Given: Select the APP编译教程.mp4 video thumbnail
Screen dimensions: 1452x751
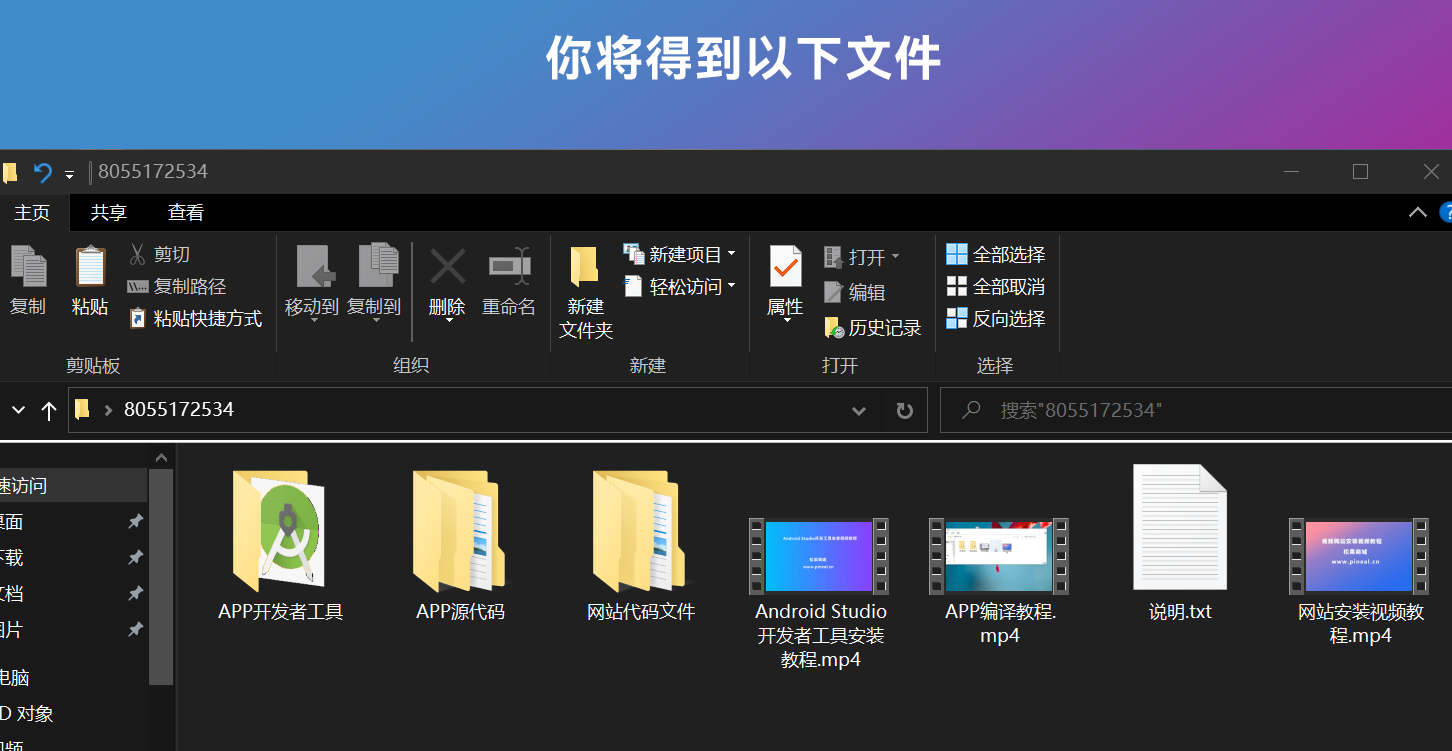Looking at the screenshot, I should 999,555.
